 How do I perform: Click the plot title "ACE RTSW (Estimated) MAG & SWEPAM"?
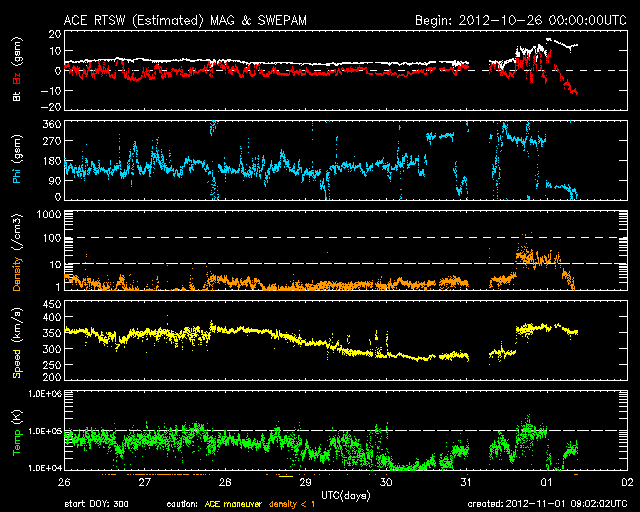coord(185,20)
